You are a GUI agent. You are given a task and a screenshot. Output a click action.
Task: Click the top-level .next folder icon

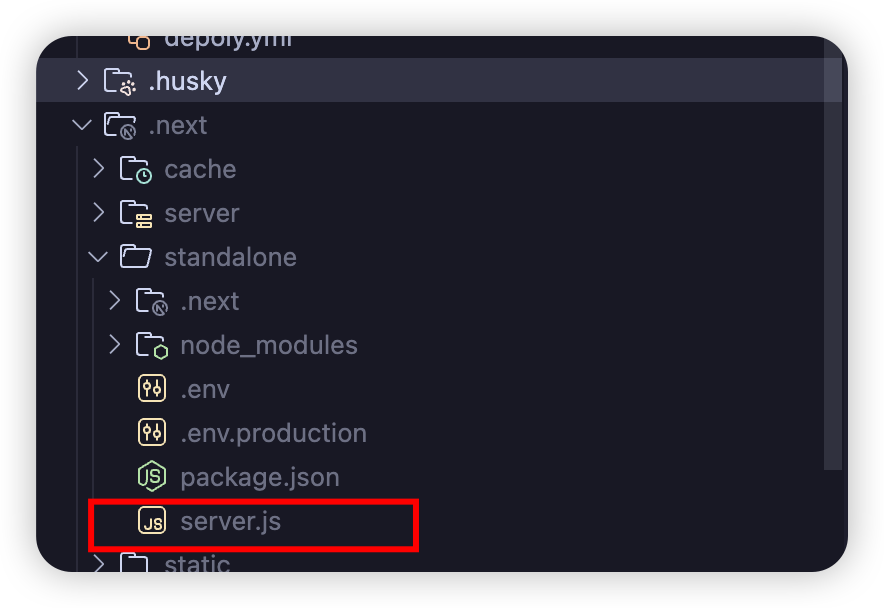tap(120, 125)
